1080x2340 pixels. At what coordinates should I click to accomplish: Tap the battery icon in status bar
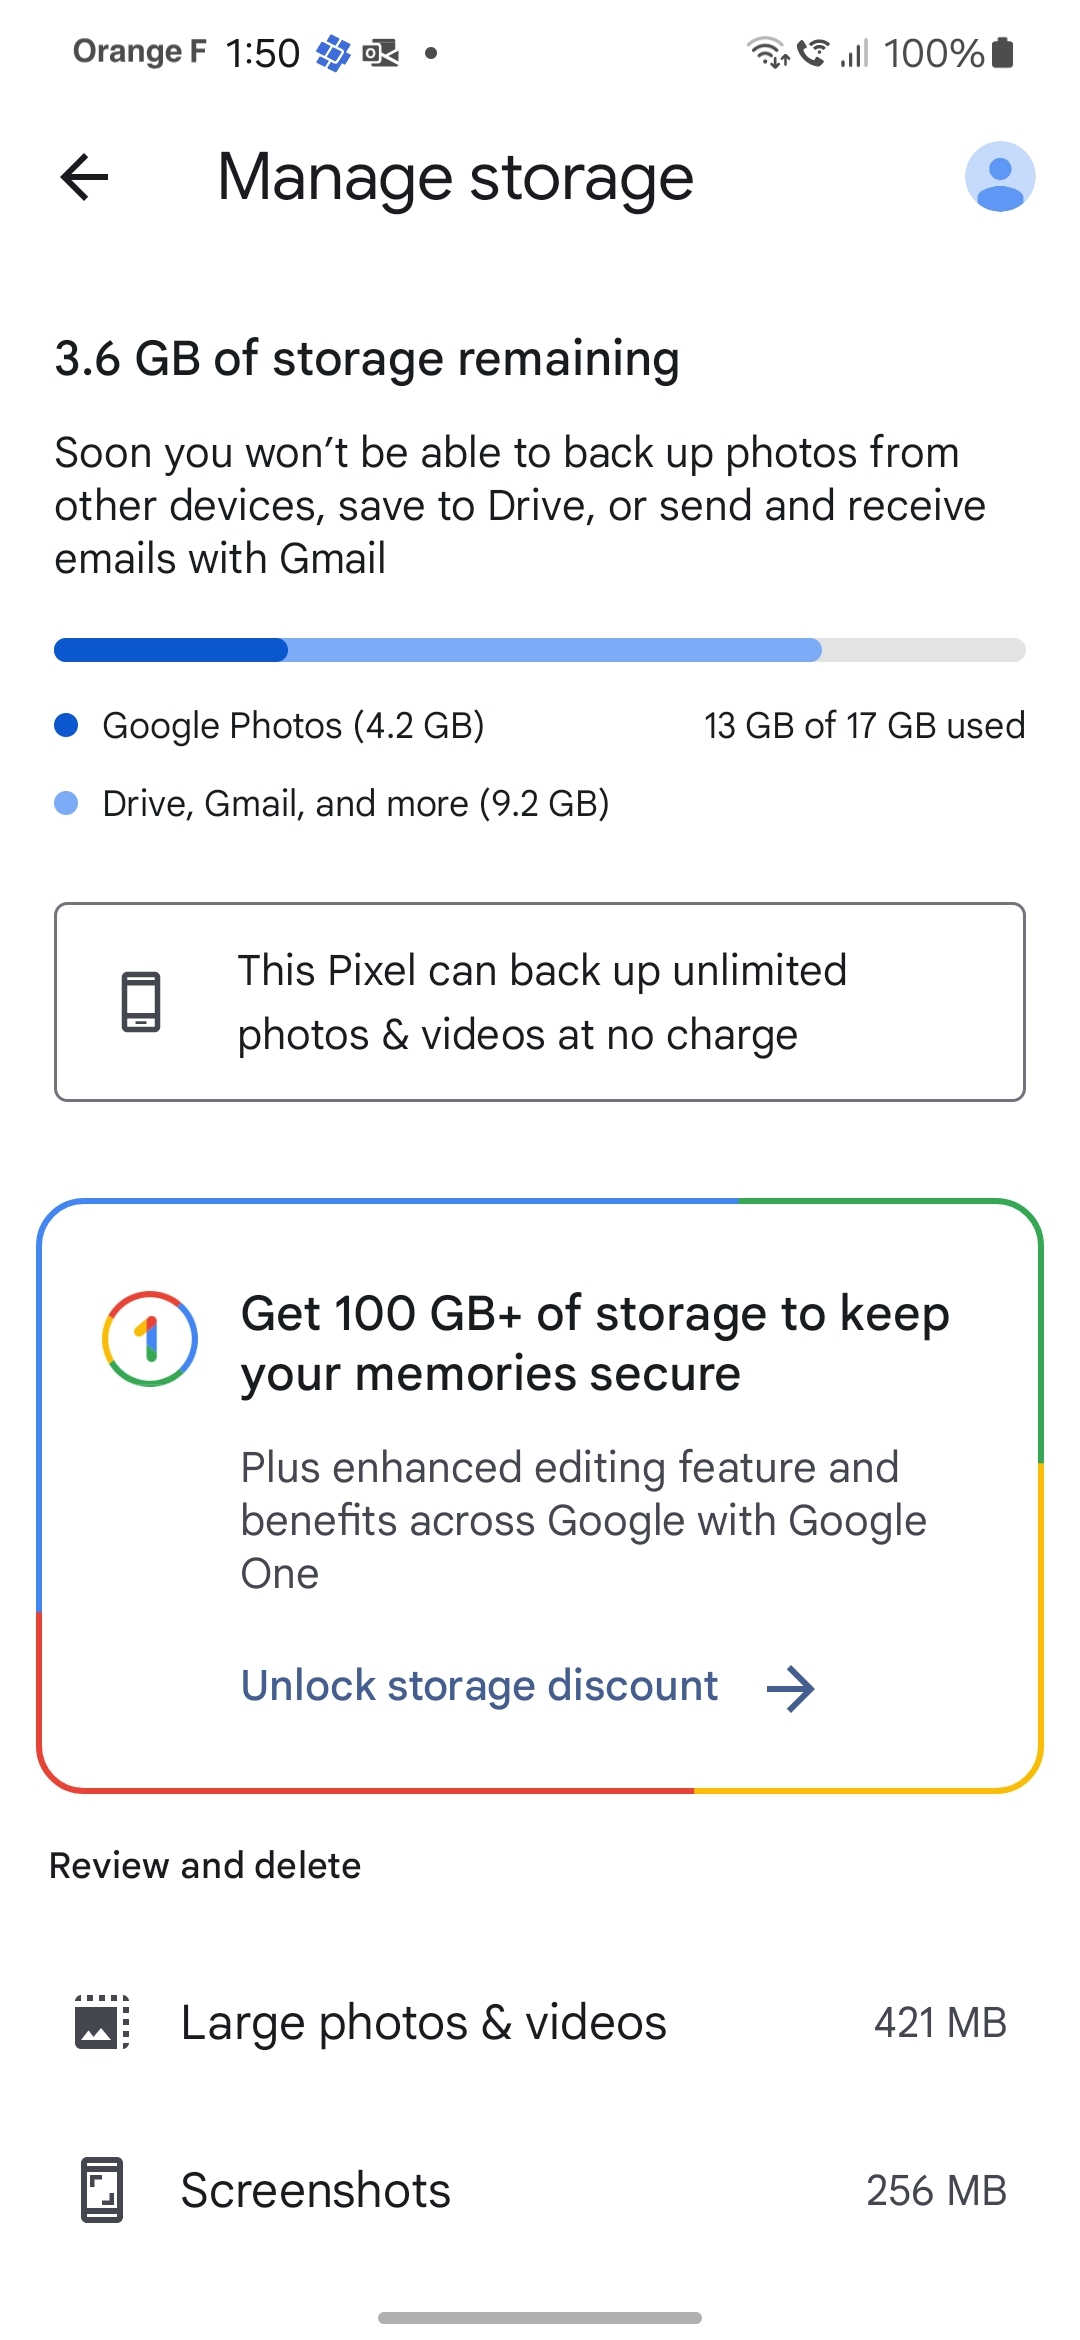(1003, 52)
